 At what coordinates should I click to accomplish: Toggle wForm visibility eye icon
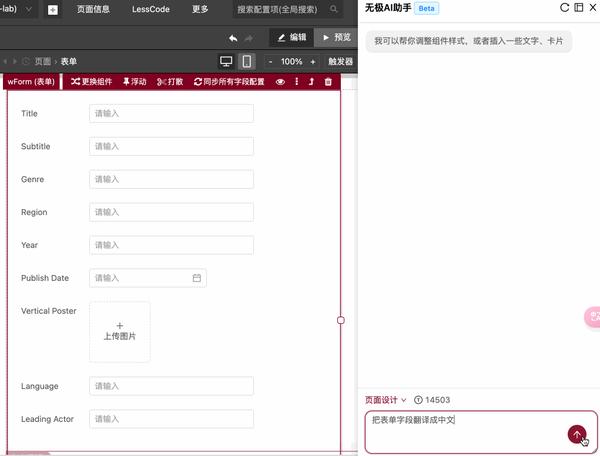point(280,82)
